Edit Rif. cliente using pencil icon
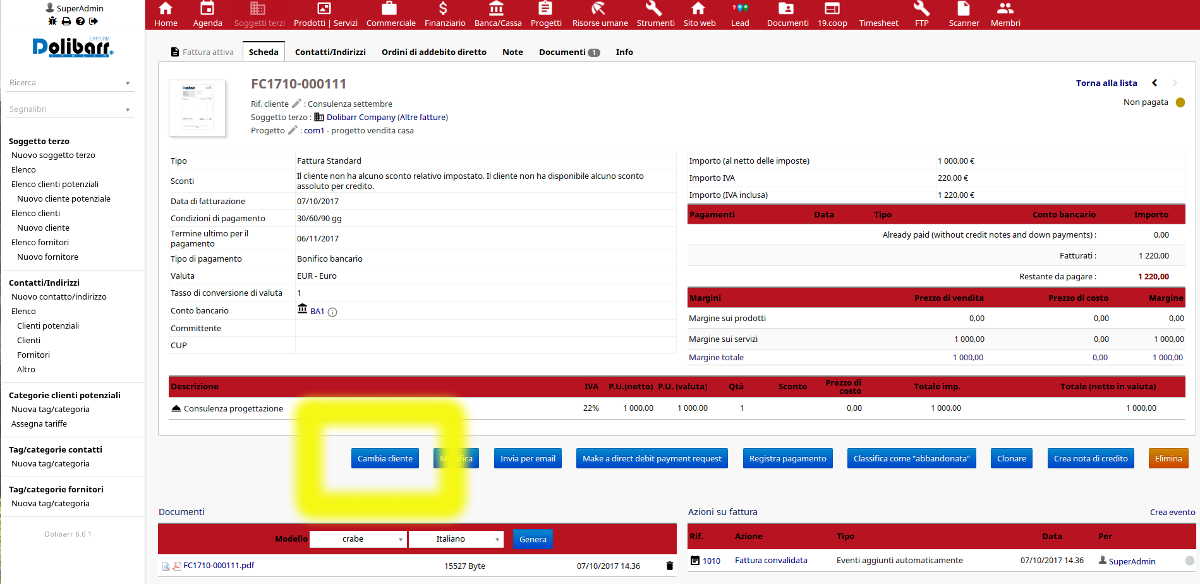Image resolution: width=1200 pixels, height=584 pixels. [296, 103]
